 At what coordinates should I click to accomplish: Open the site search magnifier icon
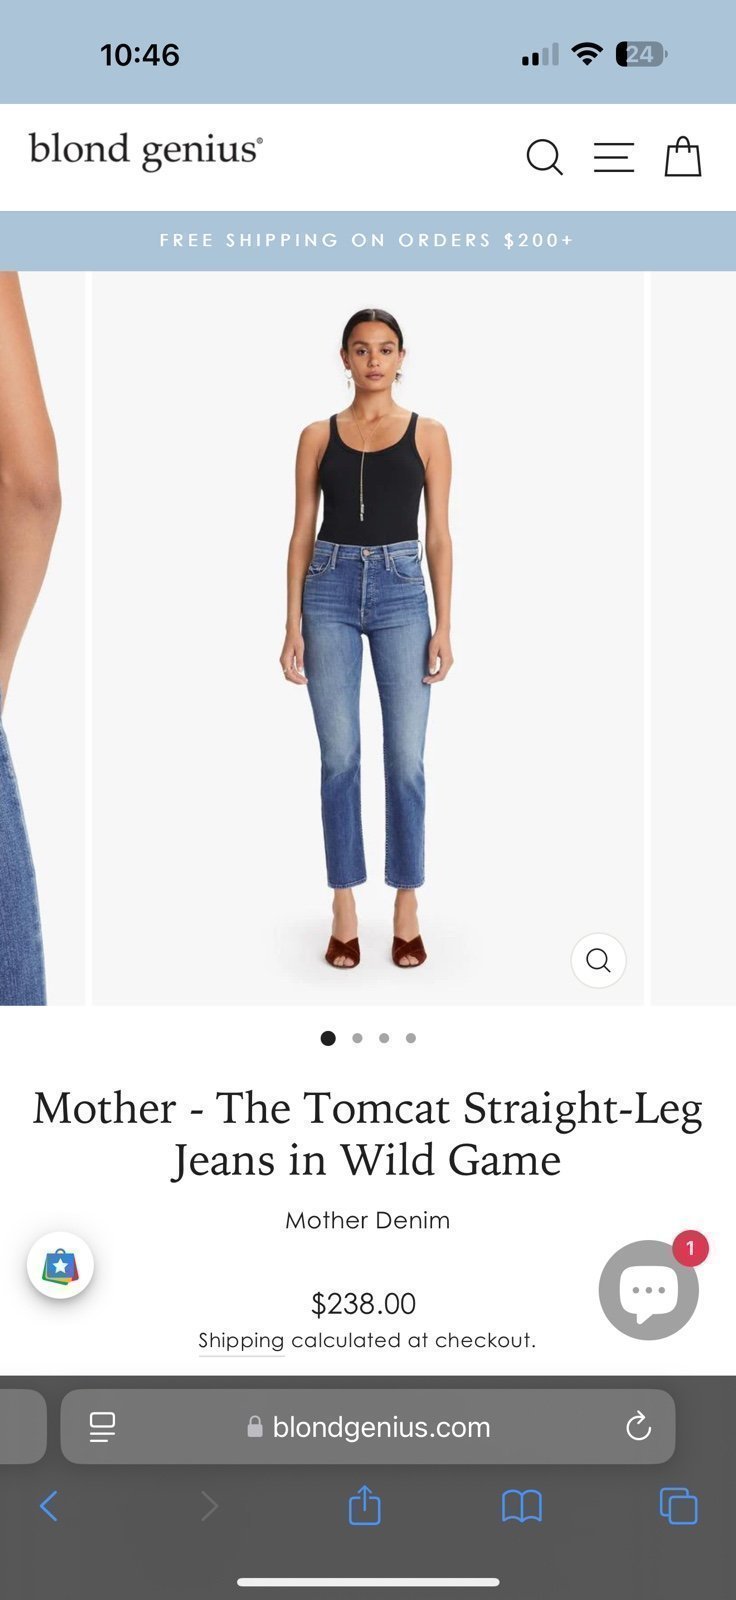tap(545, 158)
